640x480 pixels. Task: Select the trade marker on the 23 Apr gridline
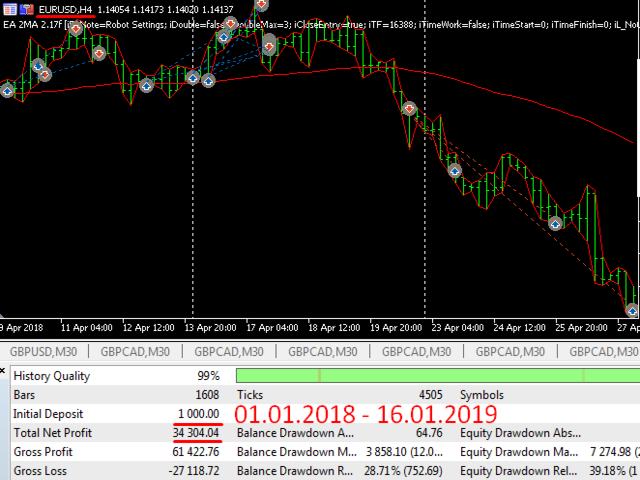point(409,108)
